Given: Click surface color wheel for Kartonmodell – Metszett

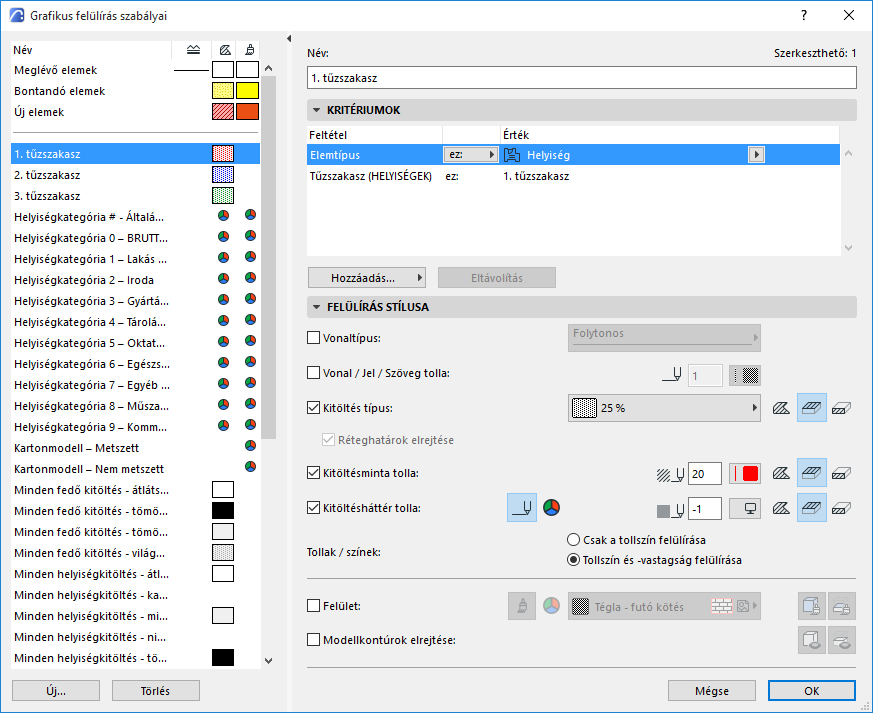Looking at the screenshot, I should (251, 445).
